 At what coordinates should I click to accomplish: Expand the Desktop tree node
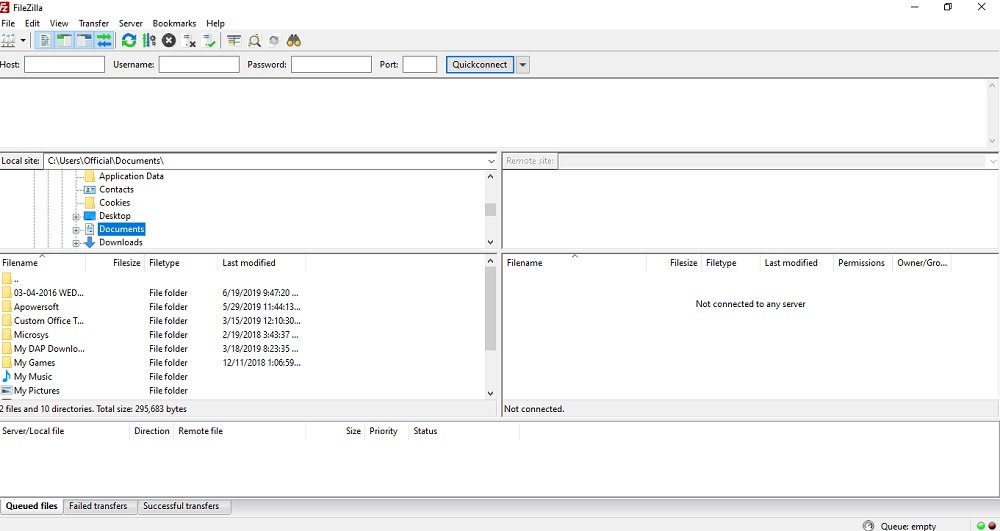pyautogui.click(x=76, y=216)
